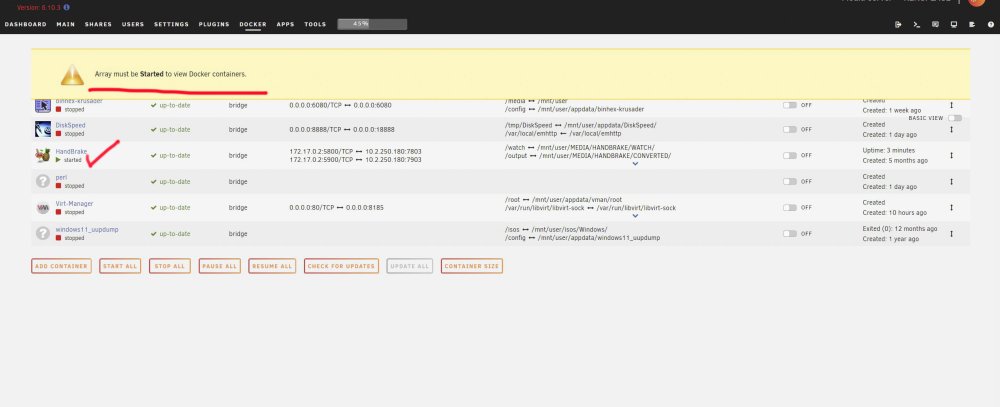
Task: Open the HandBrake container name link
Action: 71,152
